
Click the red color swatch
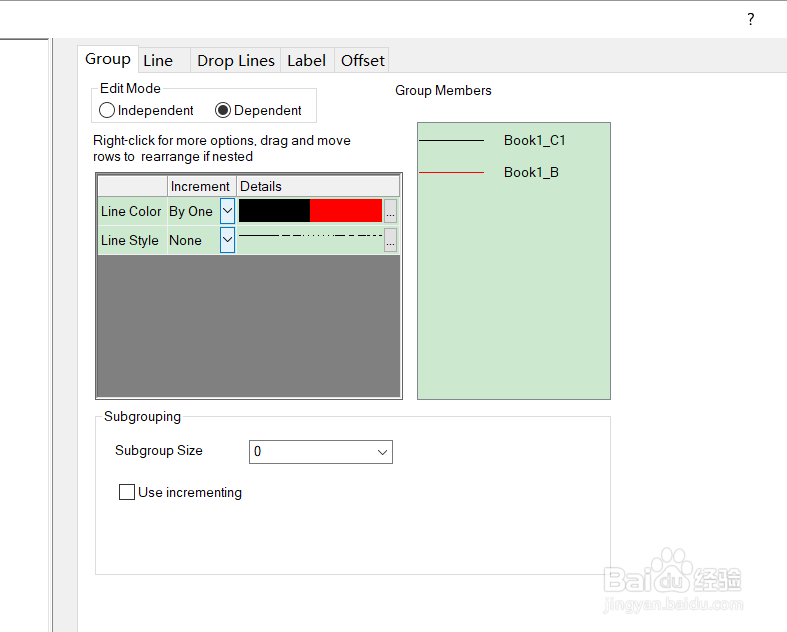[346, 211]
